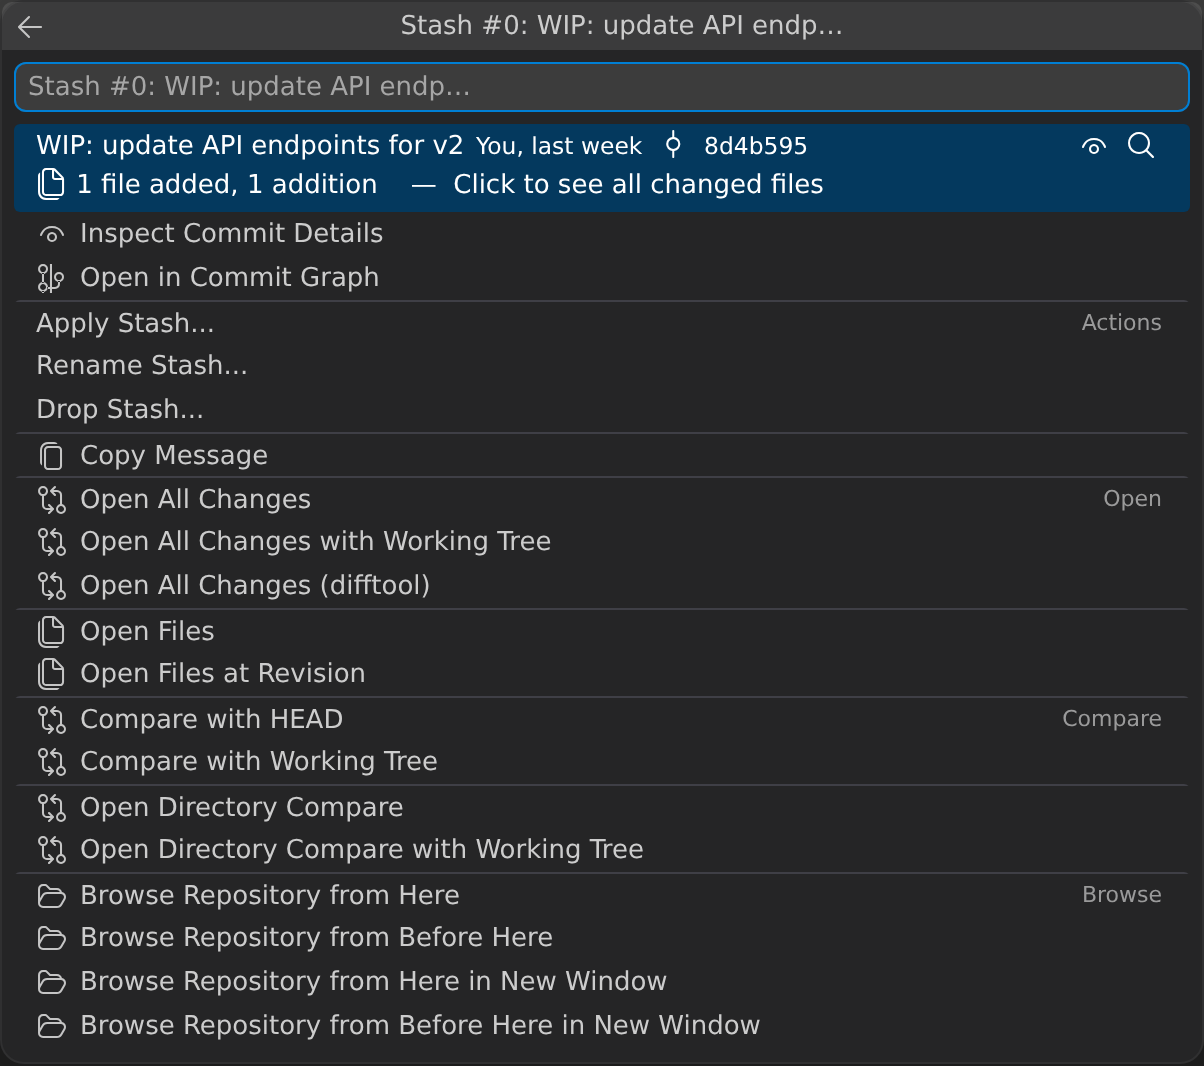The height and width of the screenshot is (1066, 1204).
Task: Click icon beside Compare with Working Tree
Action: click(x=51, y=762)
